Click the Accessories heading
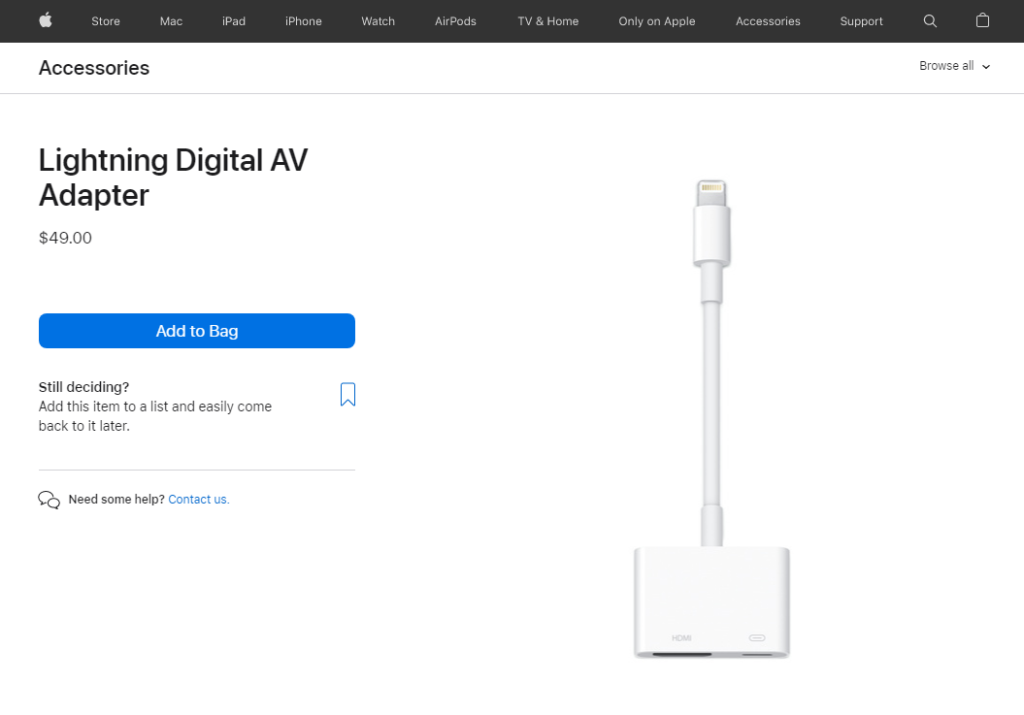1024x715 pixels. pos(93,67)
